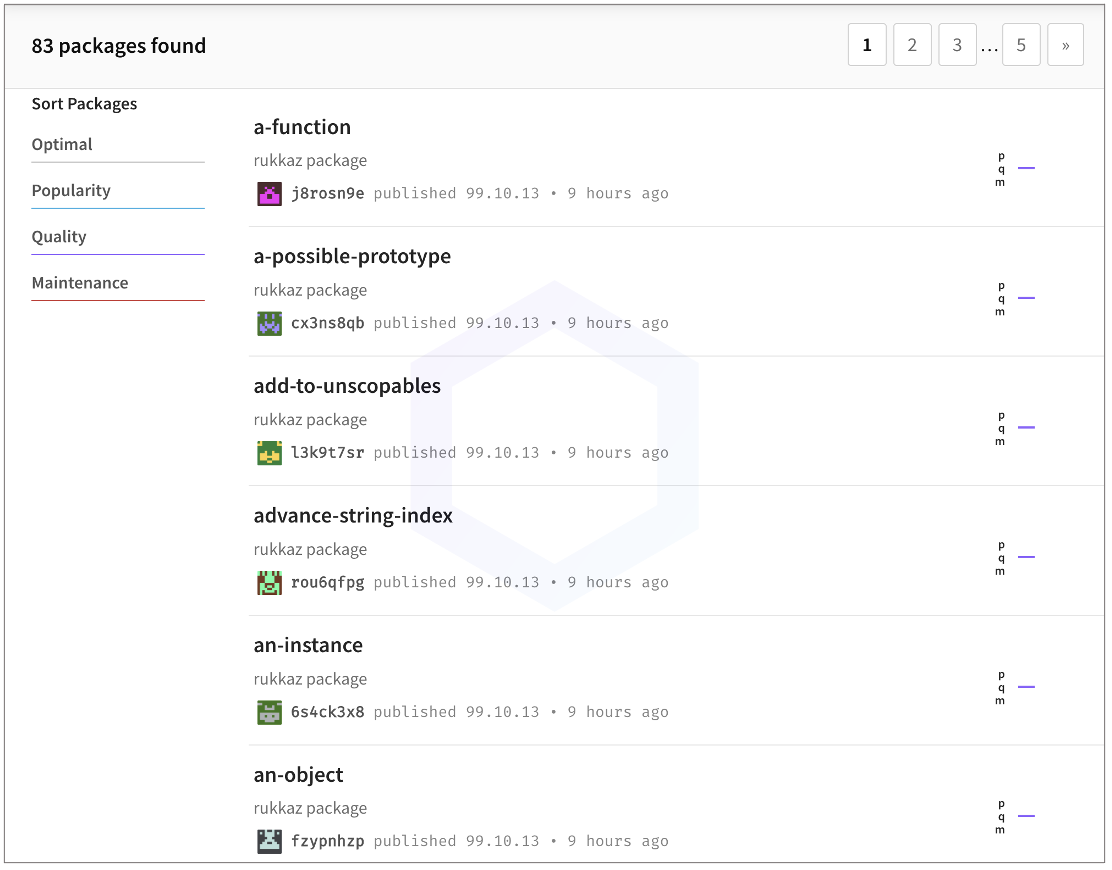The image size is (1112, 870).
Task: Sort packages by Popularity
Action: [x=71, y=191]
